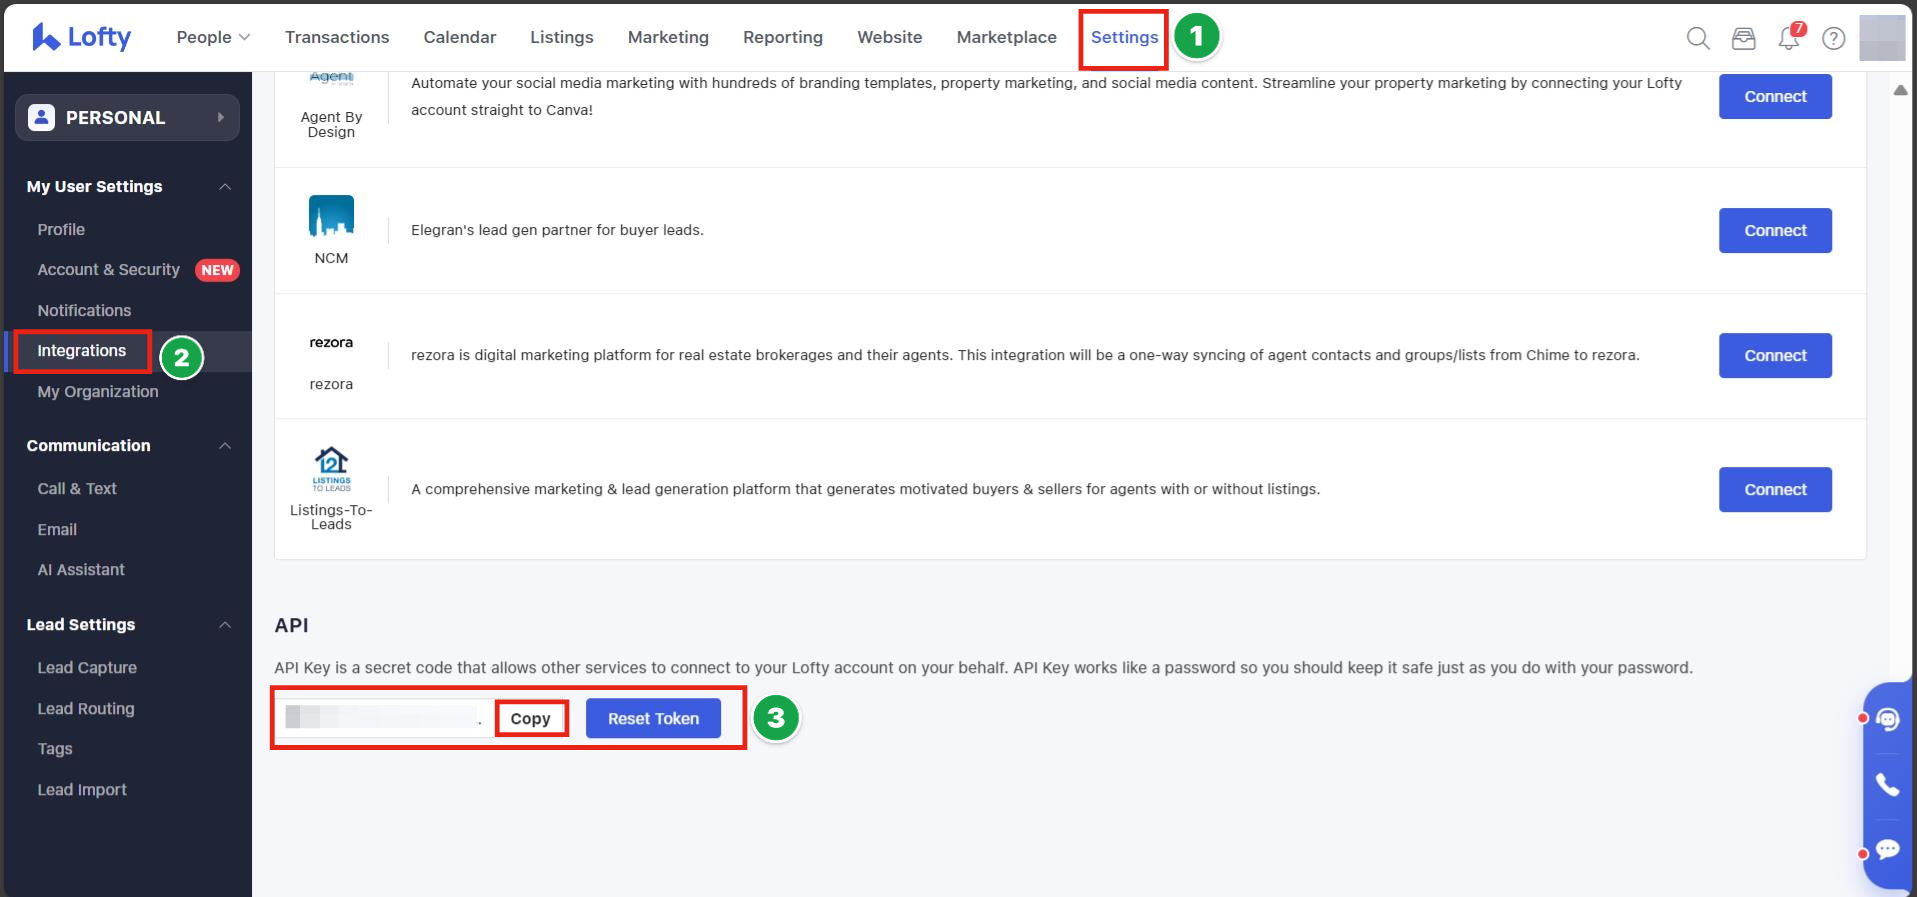The height and width of the screenshot is (897, 1917).
Task: Open the user avatar in top bar
Action: 1881,38
